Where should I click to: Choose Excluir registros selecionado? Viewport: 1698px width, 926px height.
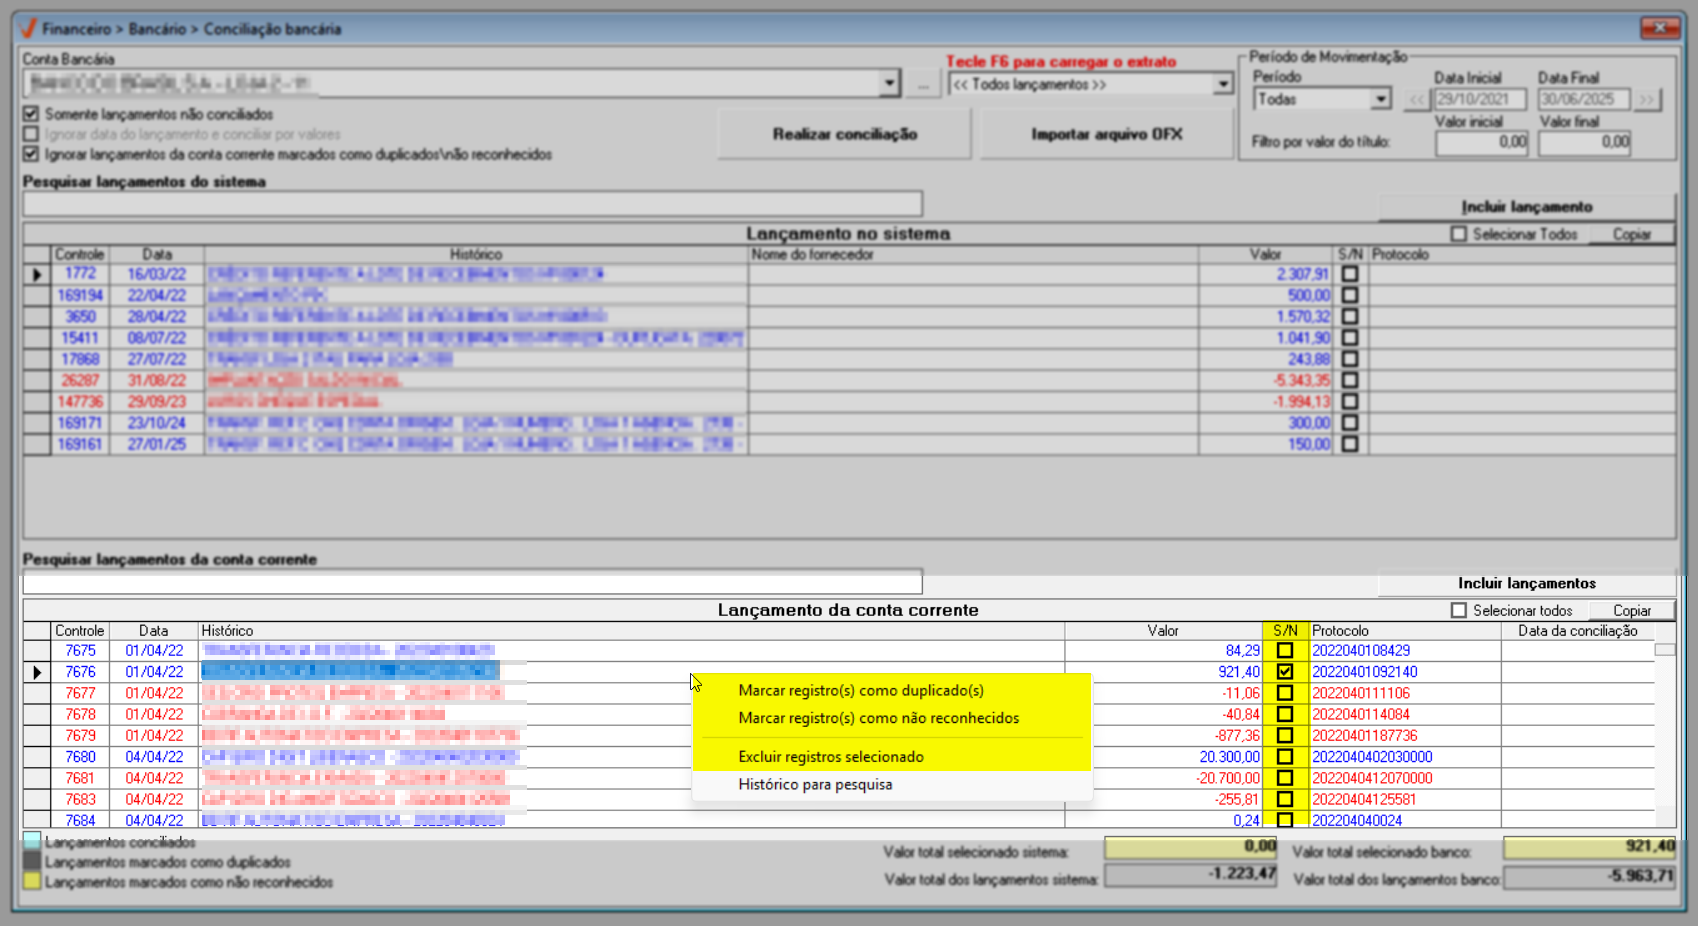click(831, 757)
